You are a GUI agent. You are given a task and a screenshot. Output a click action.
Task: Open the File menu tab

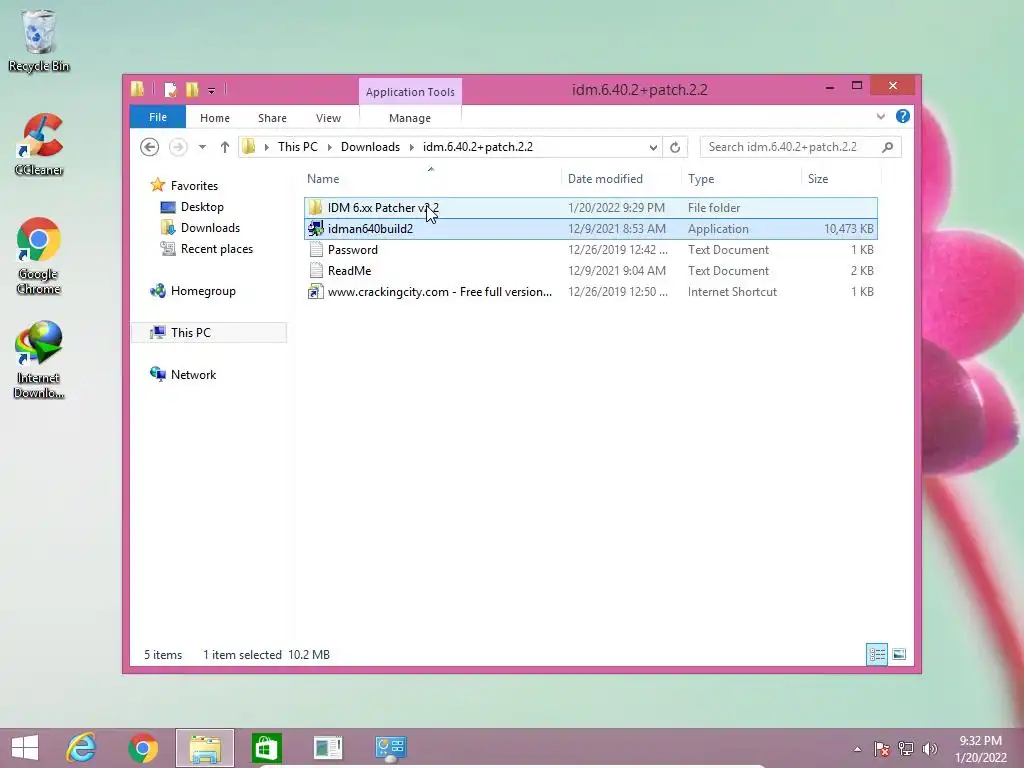158,117
